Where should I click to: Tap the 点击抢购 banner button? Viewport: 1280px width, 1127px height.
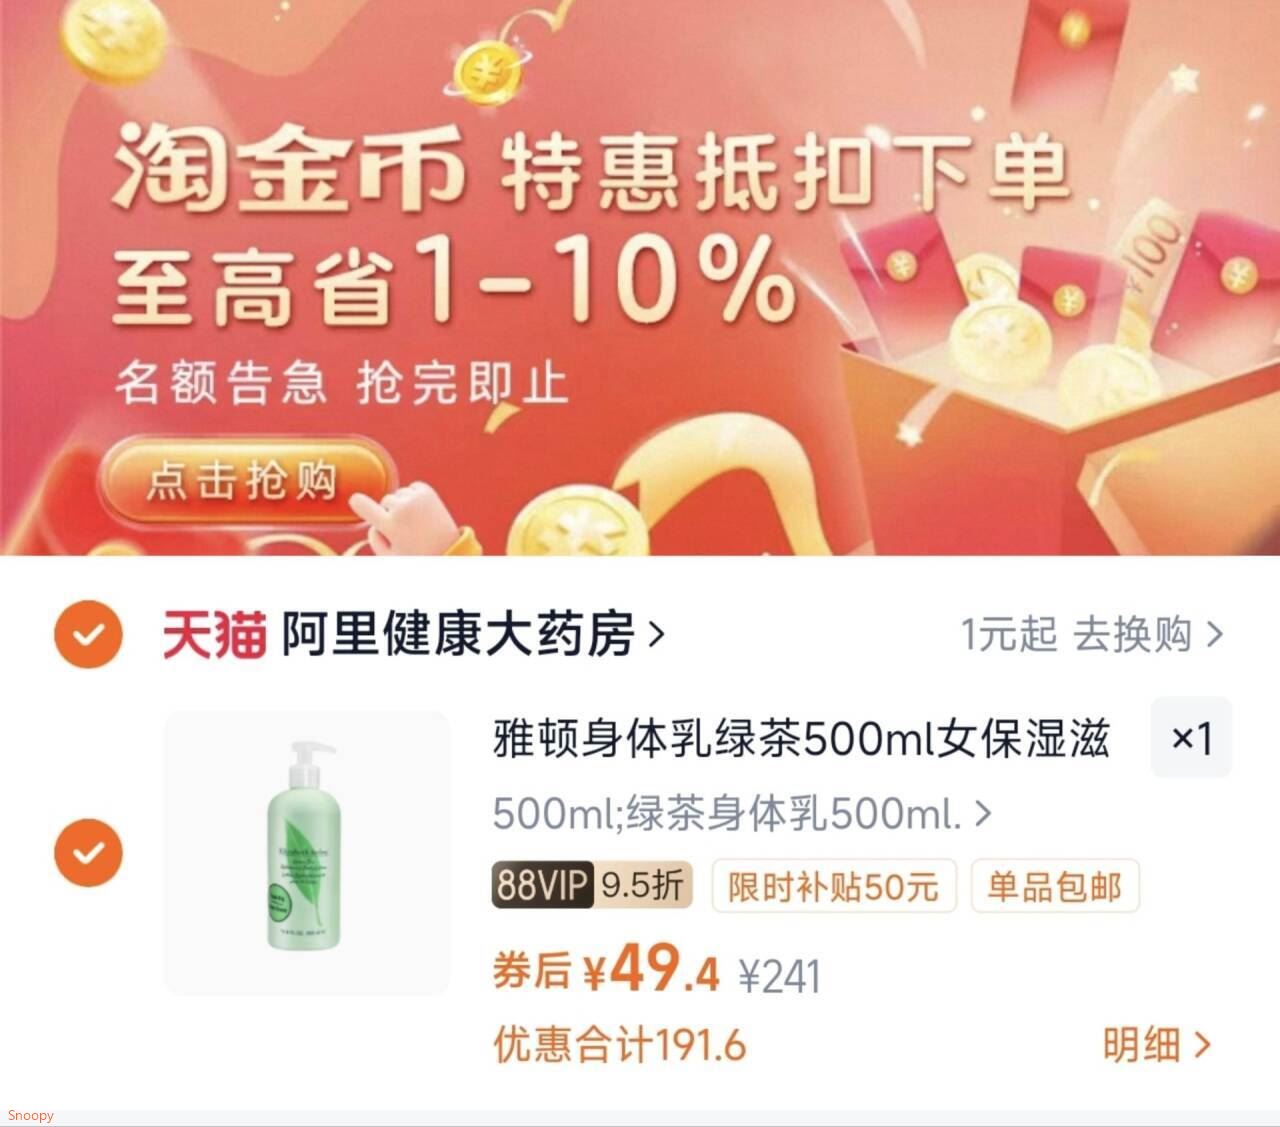(243, 481)
